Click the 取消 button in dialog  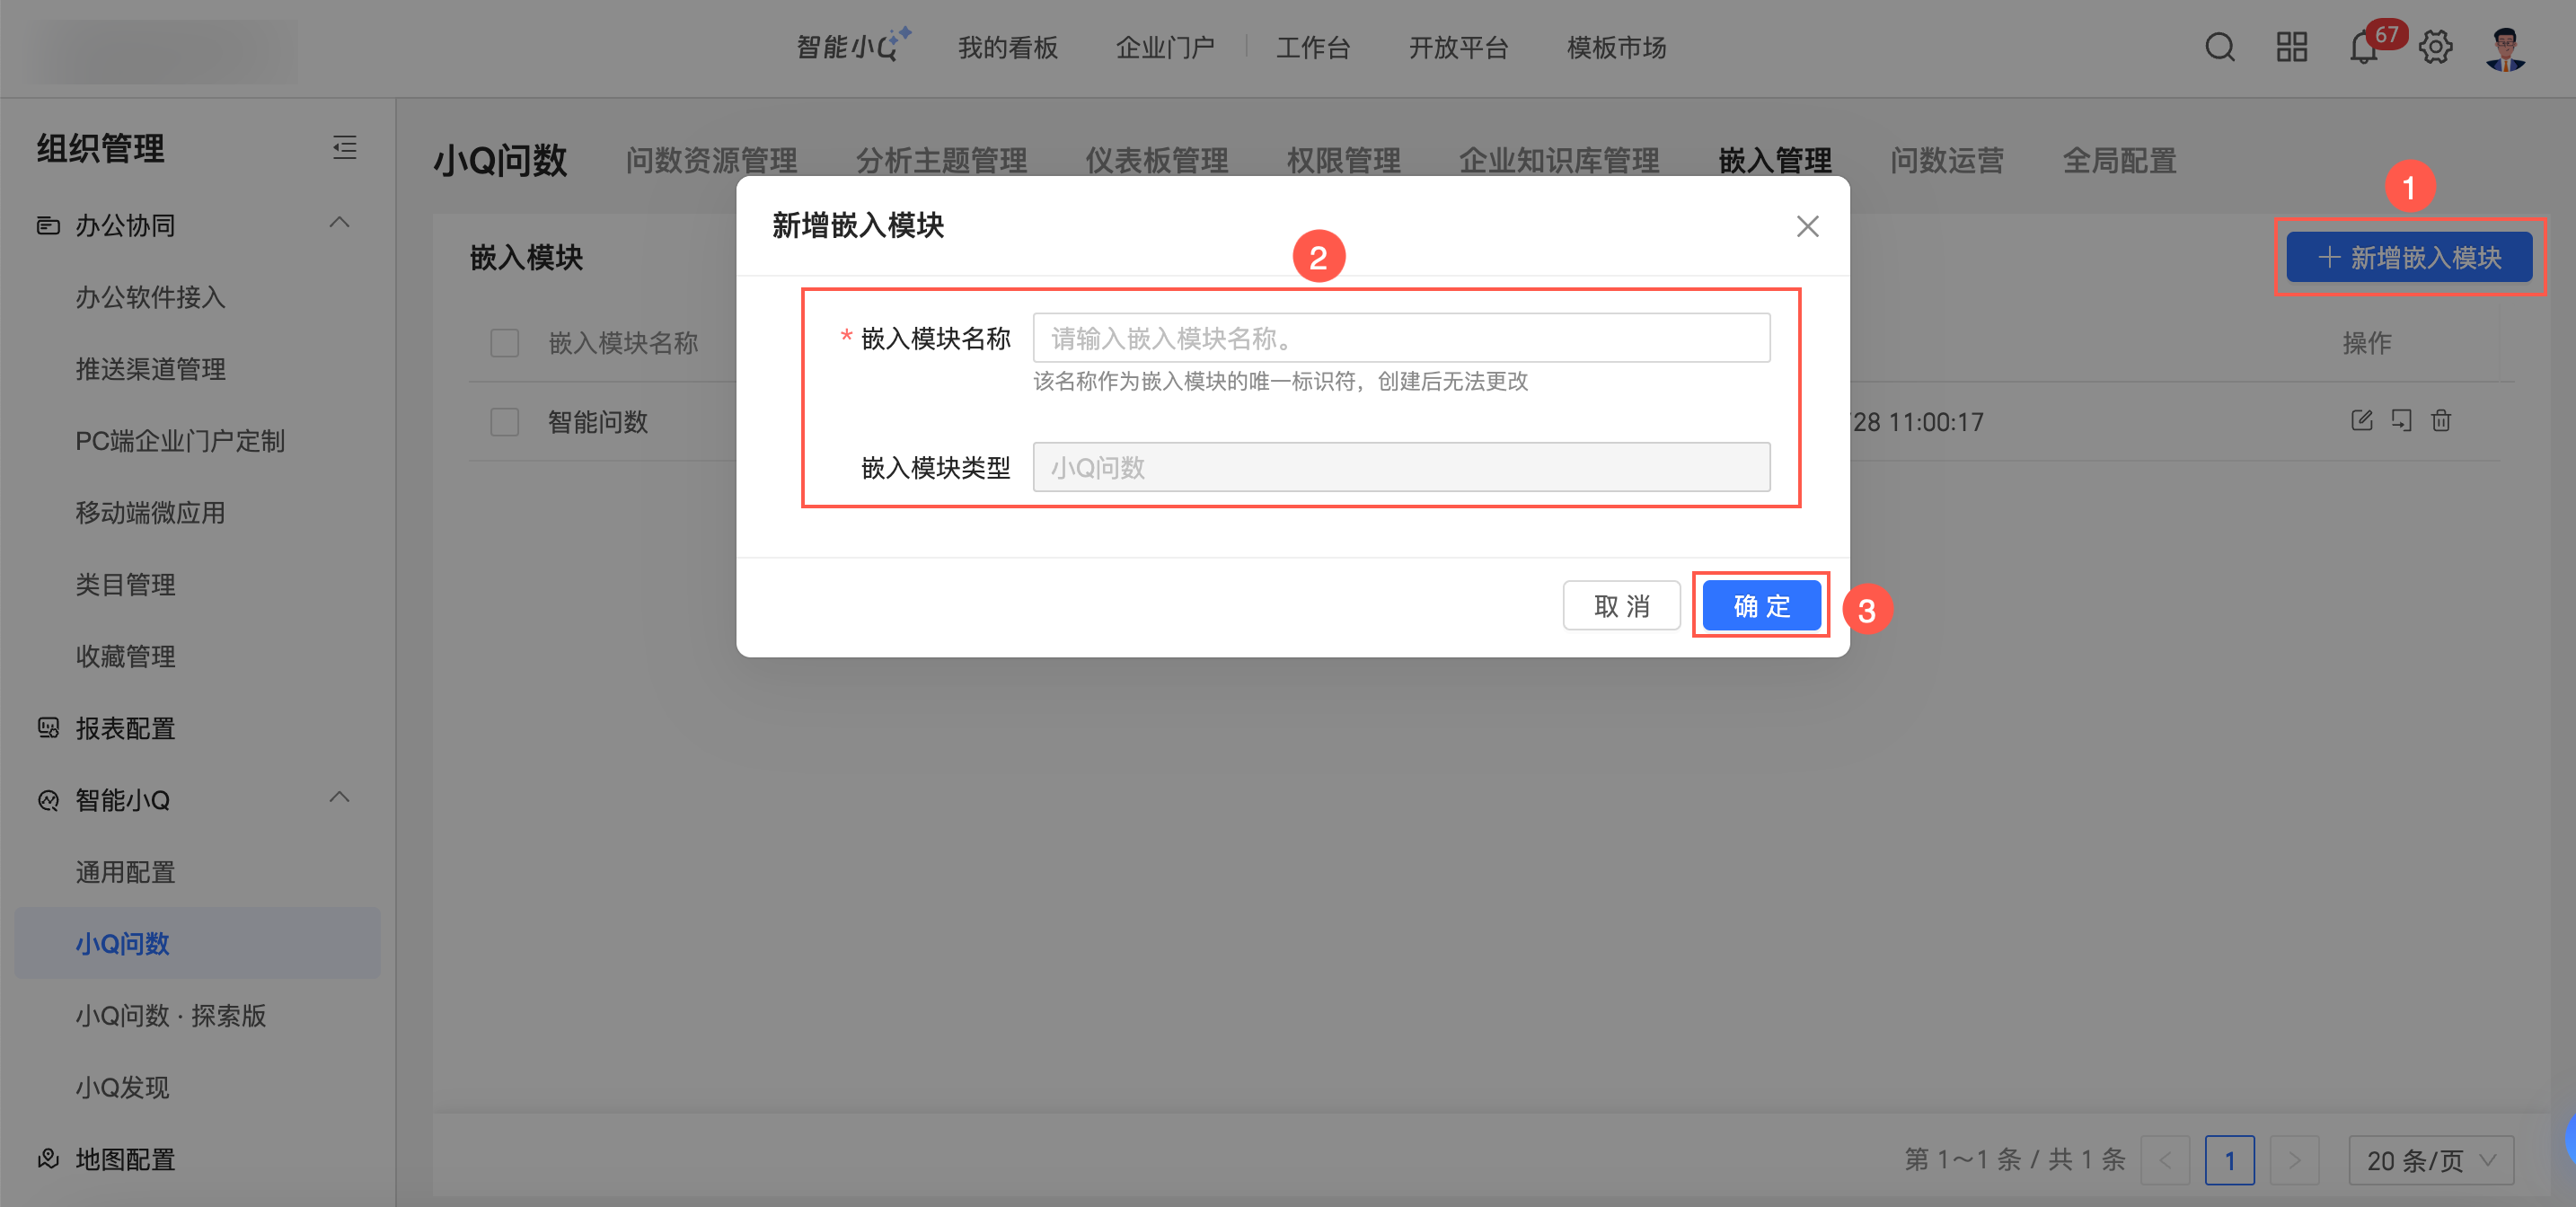click(1621, 605)
